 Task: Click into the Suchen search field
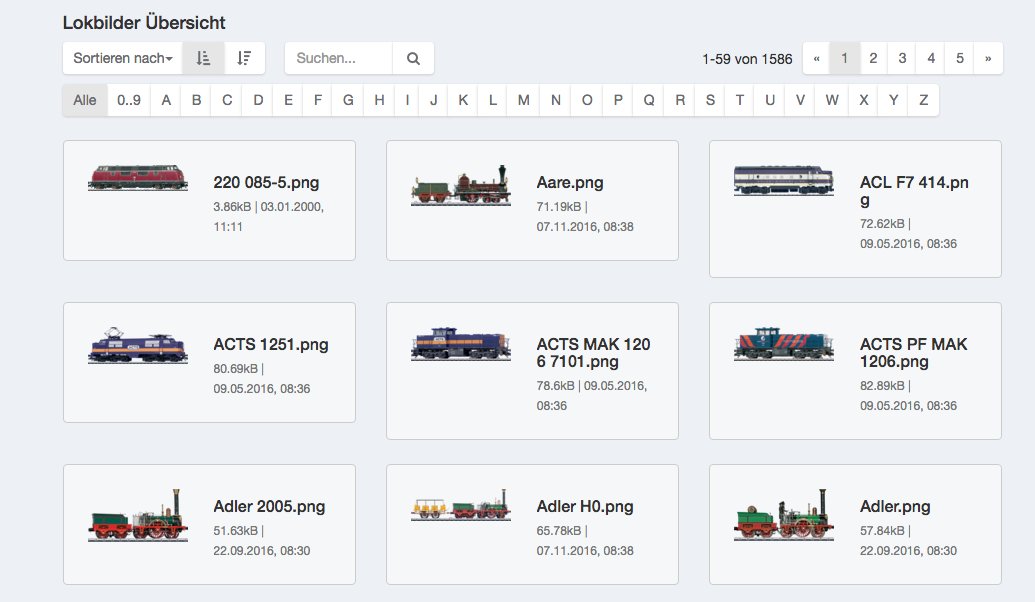(x=338, y=58)
